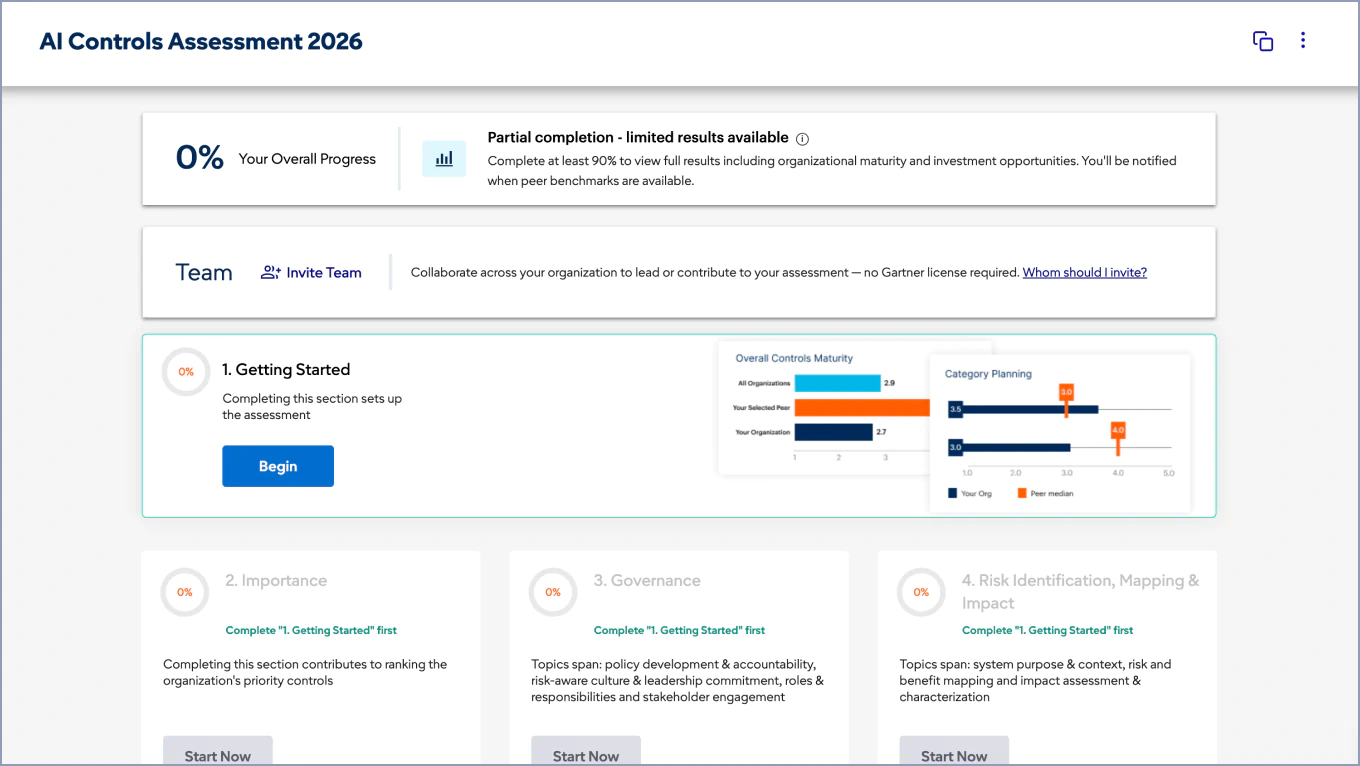Click the "Peer median" legend entry
Viewport: 1360px width, 766px height.
[x=1045, y=493]
